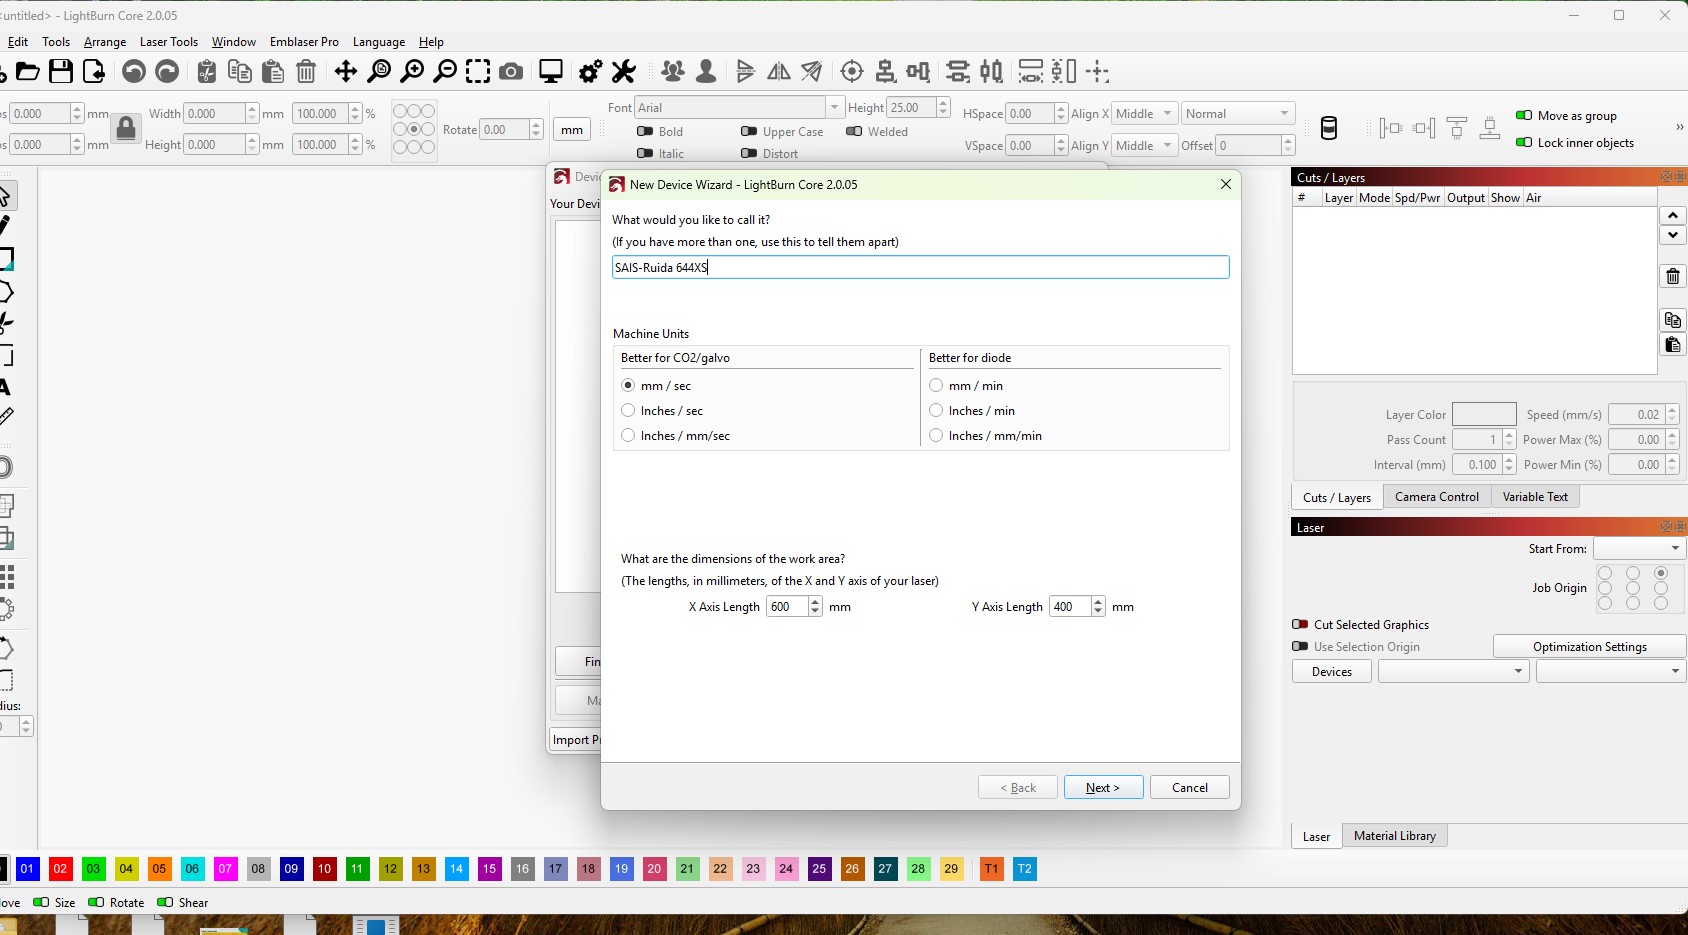1688x935 pixels.
Task: Open the Normal text style dropdown
Action: (1238, 113)
